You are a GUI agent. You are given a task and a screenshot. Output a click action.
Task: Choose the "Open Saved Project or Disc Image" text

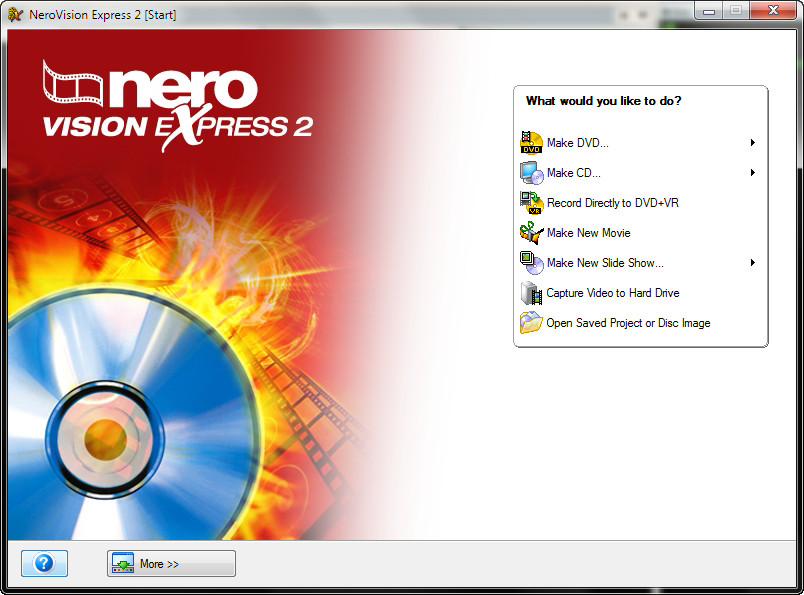[628, 323]
